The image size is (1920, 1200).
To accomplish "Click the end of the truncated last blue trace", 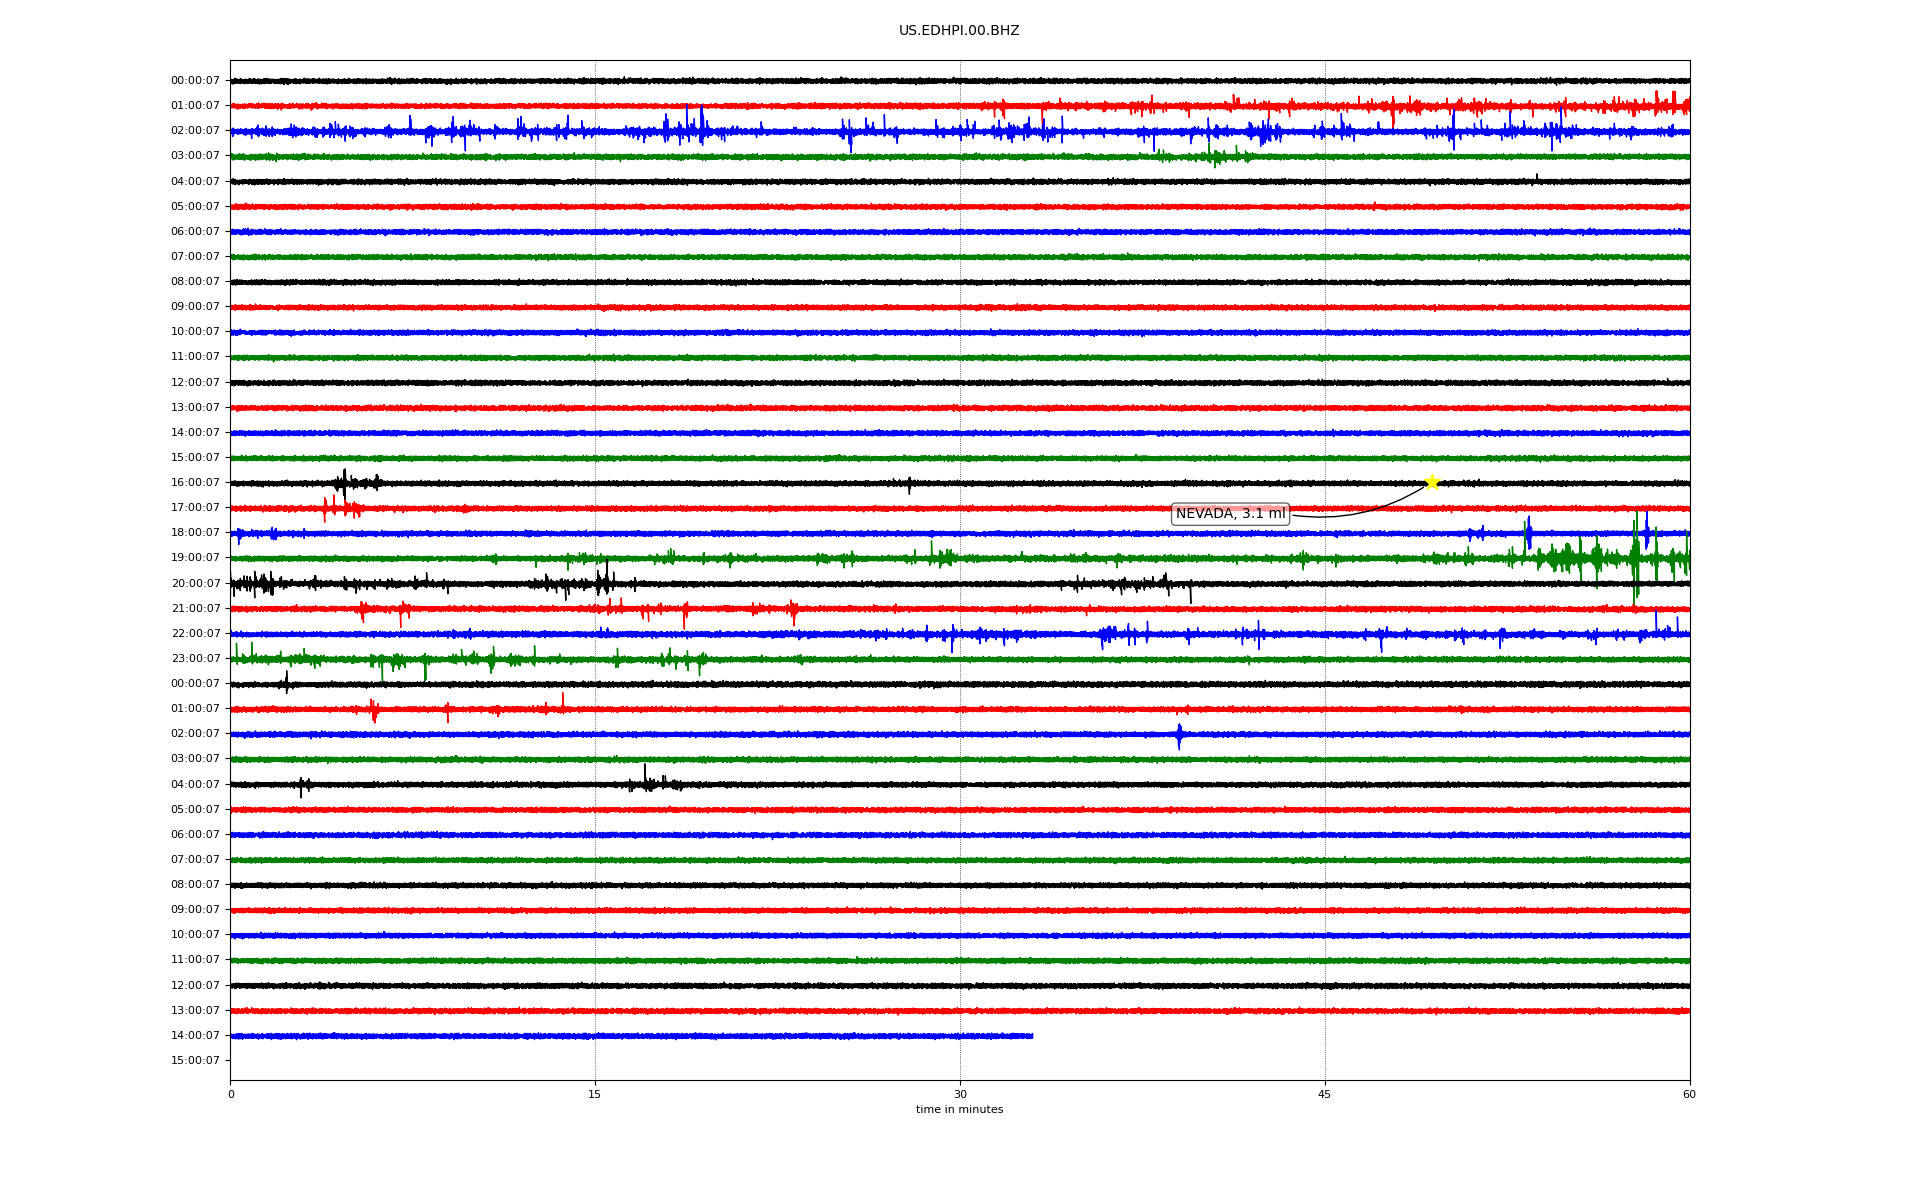I will (1031, 1036).
